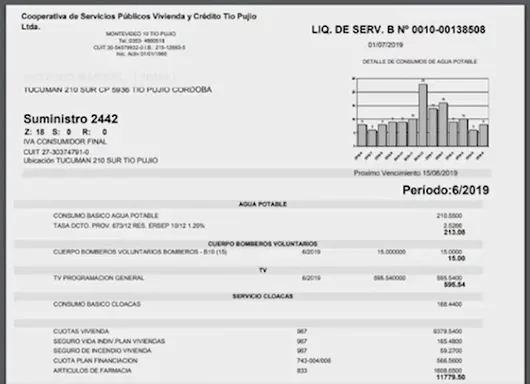The height and width of the screenshot is (384, 530).
Task: Click the 'DETALLE DE CONSUMOS DE AGUA POTABLE' chart title
Action: [419, 62]
